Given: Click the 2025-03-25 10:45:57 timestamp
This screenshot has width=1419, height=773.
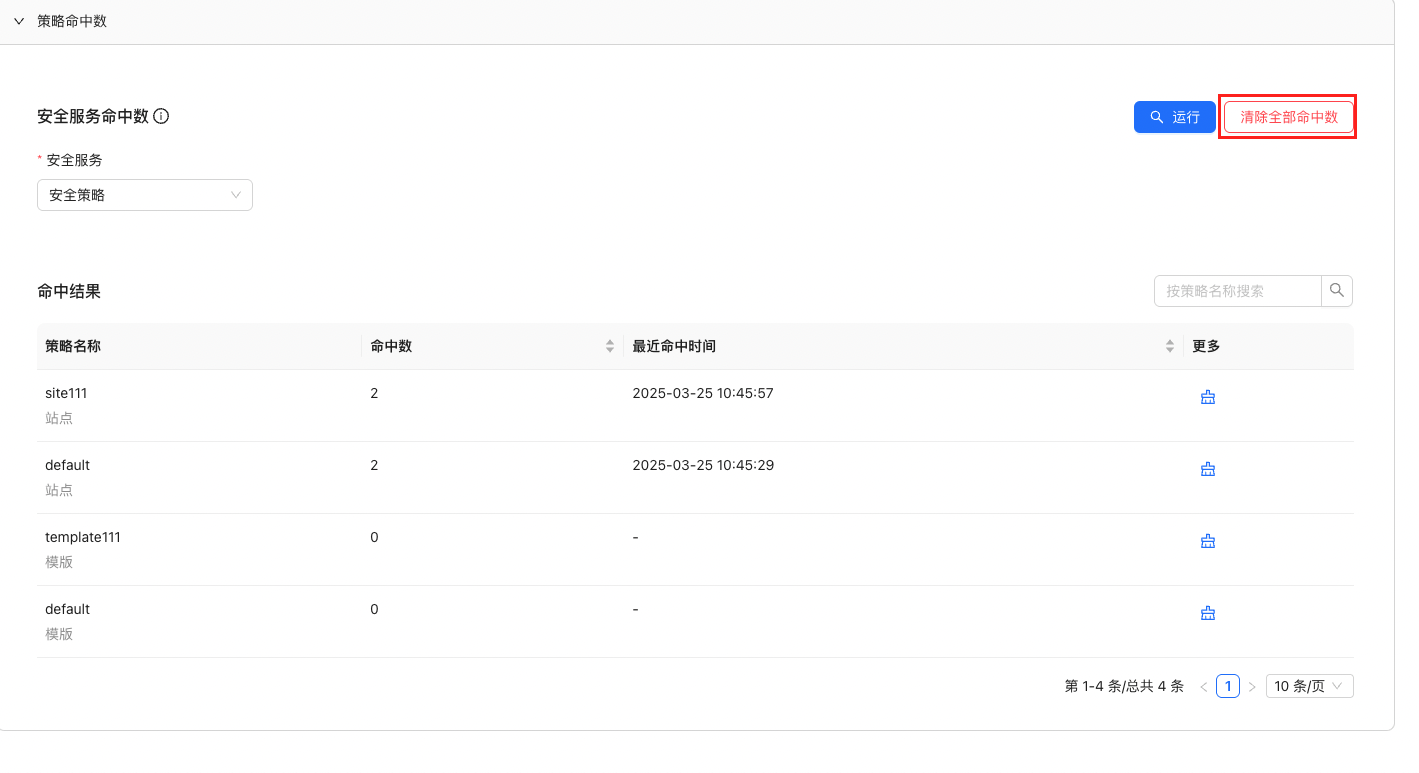Looking at the screenshot, I should tap(703, 393).
